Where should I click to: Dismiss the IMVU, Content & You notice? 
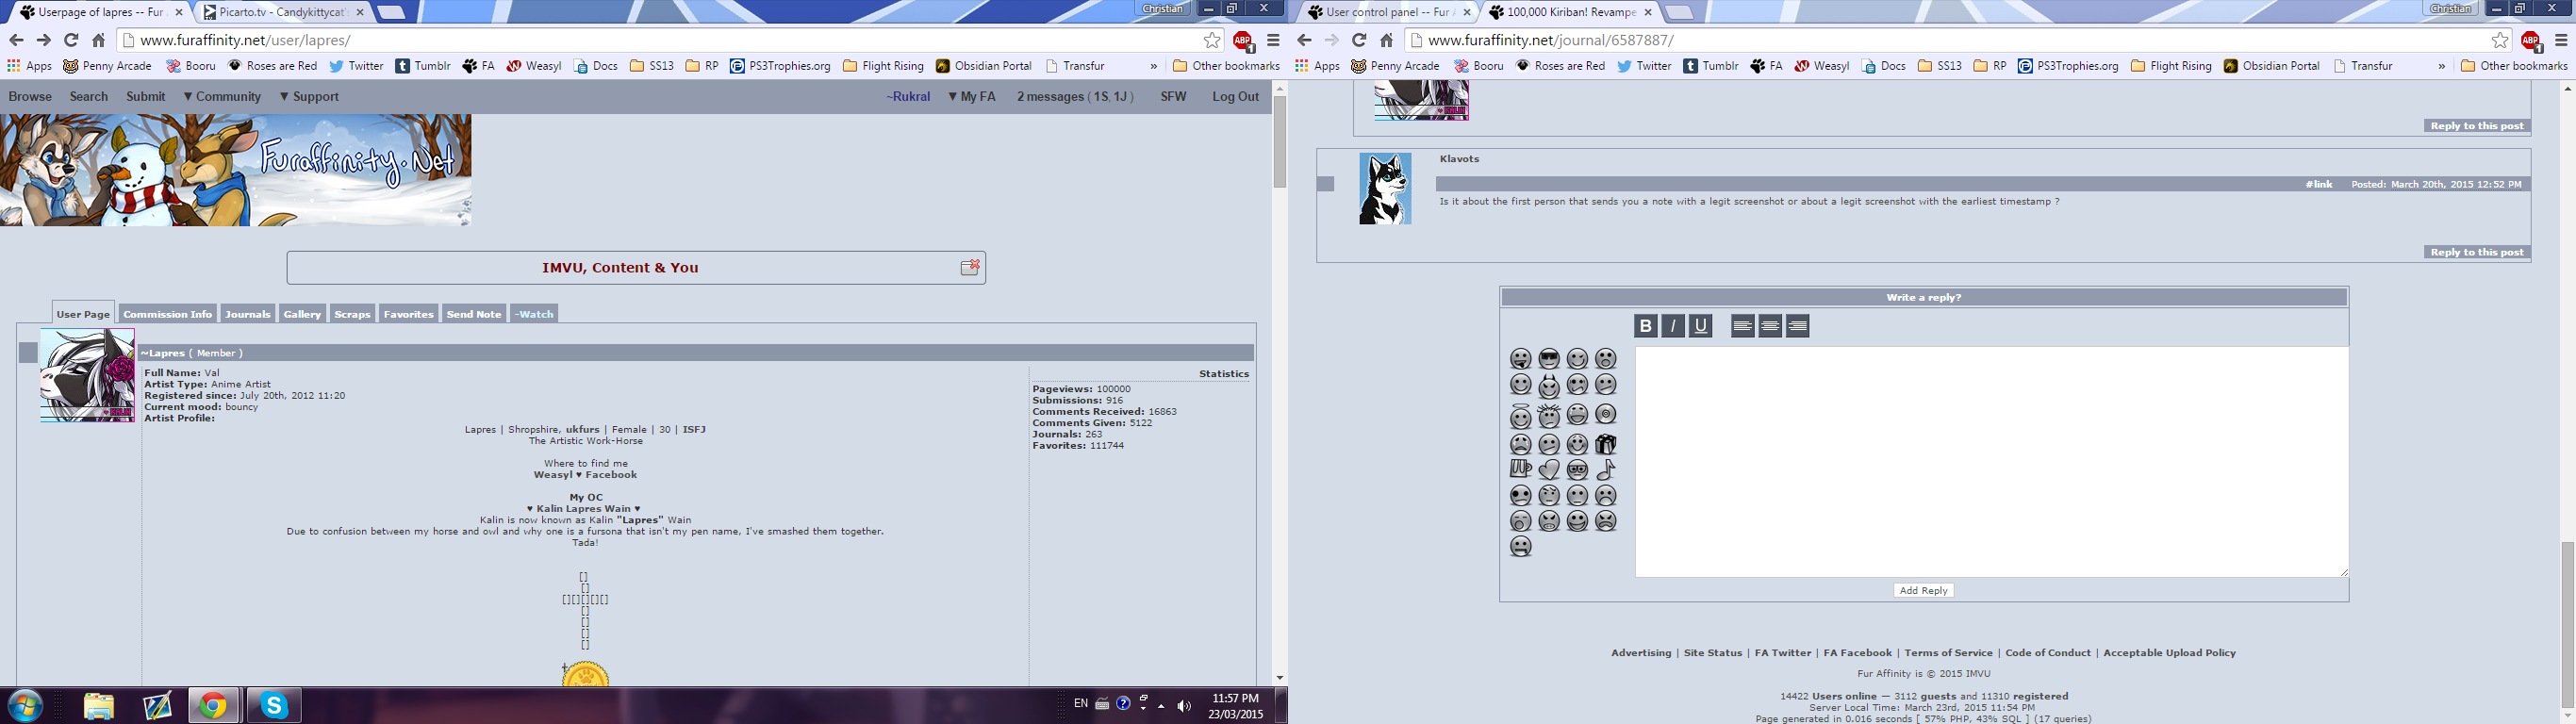coord(970,267)
